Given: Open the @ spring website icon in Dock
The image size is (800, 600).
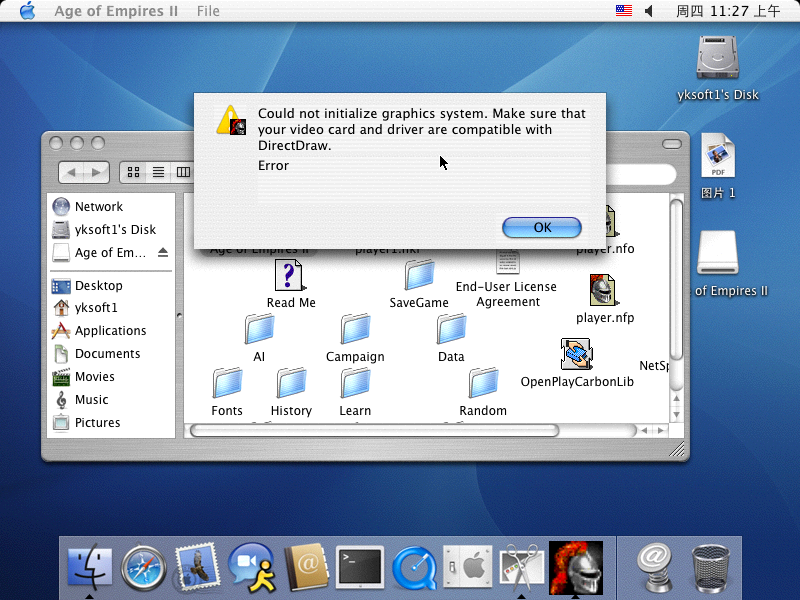Looking at the screenshot, I should click(655, 567).
